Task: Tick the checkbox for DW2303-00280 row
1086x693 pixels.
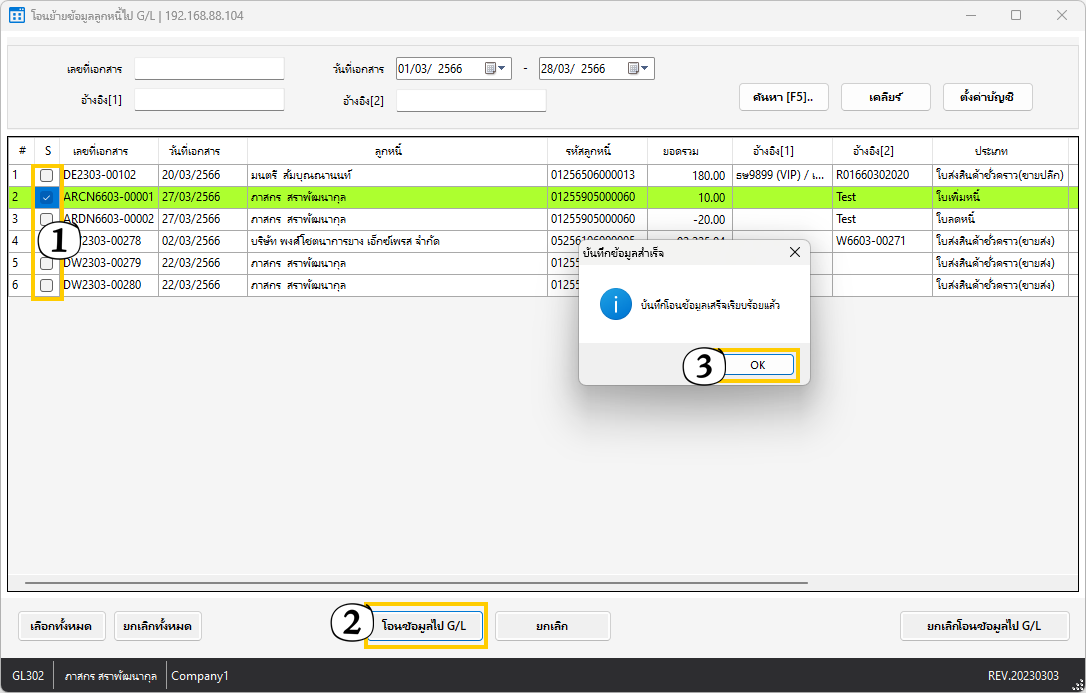Action: [x=47, y=285]
